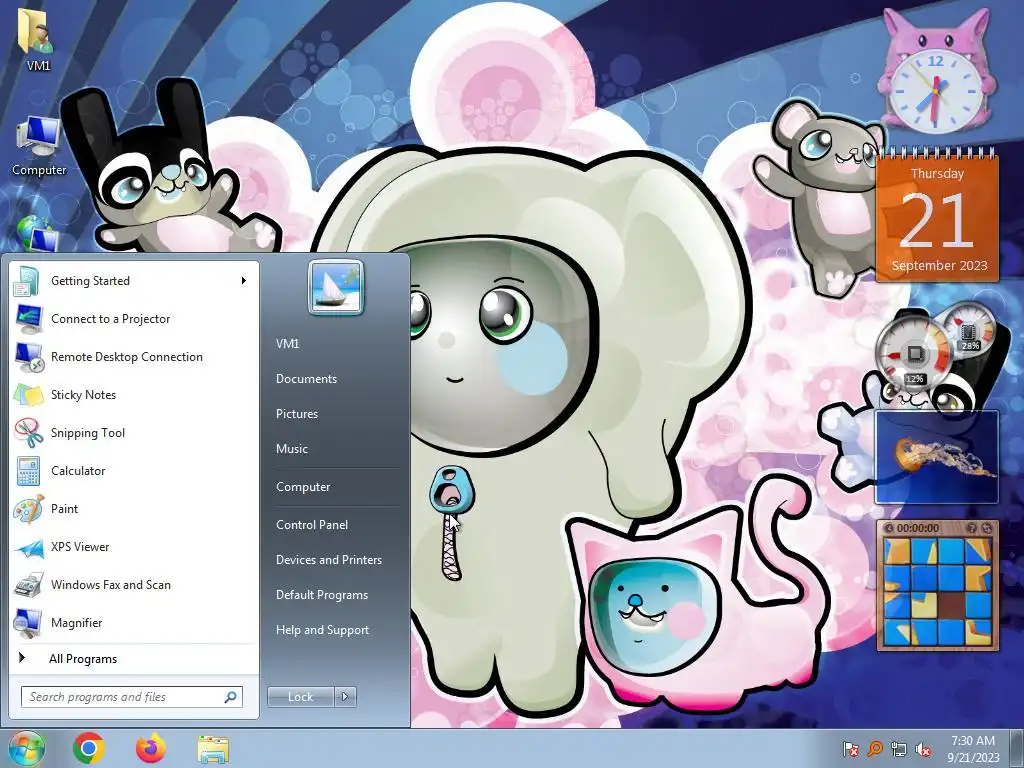Open Computer in Start menu right pane
Image resolution: width=1024 pixels, height=768 pixels.
tap(303, 487)
